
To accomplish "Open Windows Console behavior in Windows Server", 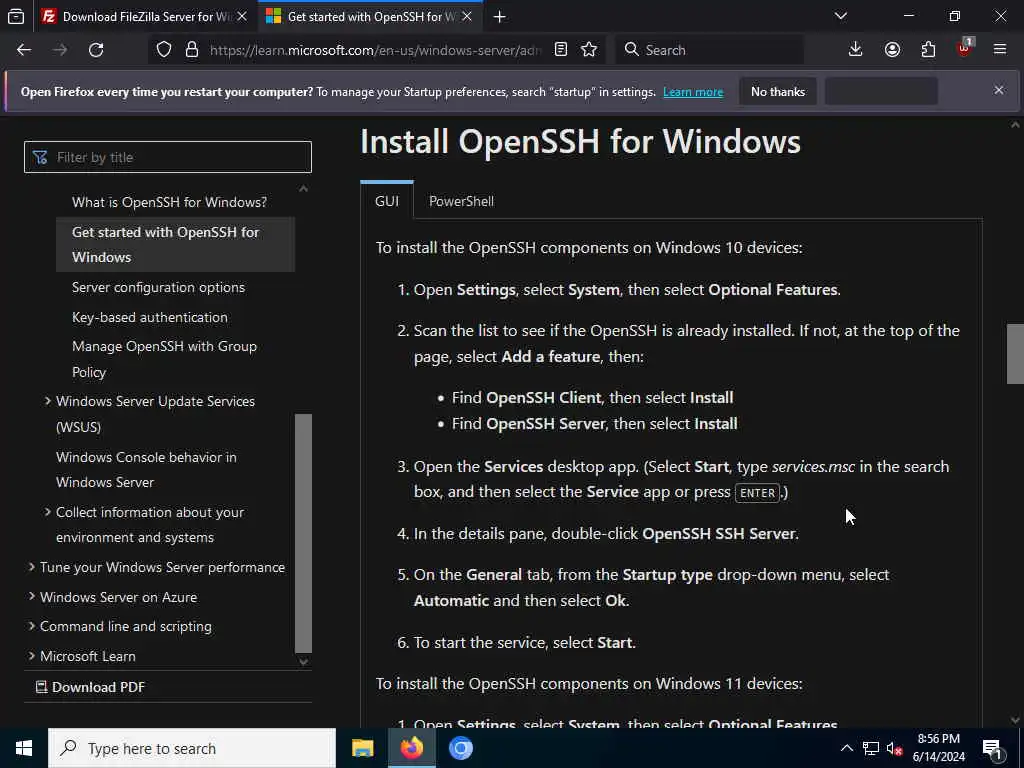I will click(x=146, y=470).
